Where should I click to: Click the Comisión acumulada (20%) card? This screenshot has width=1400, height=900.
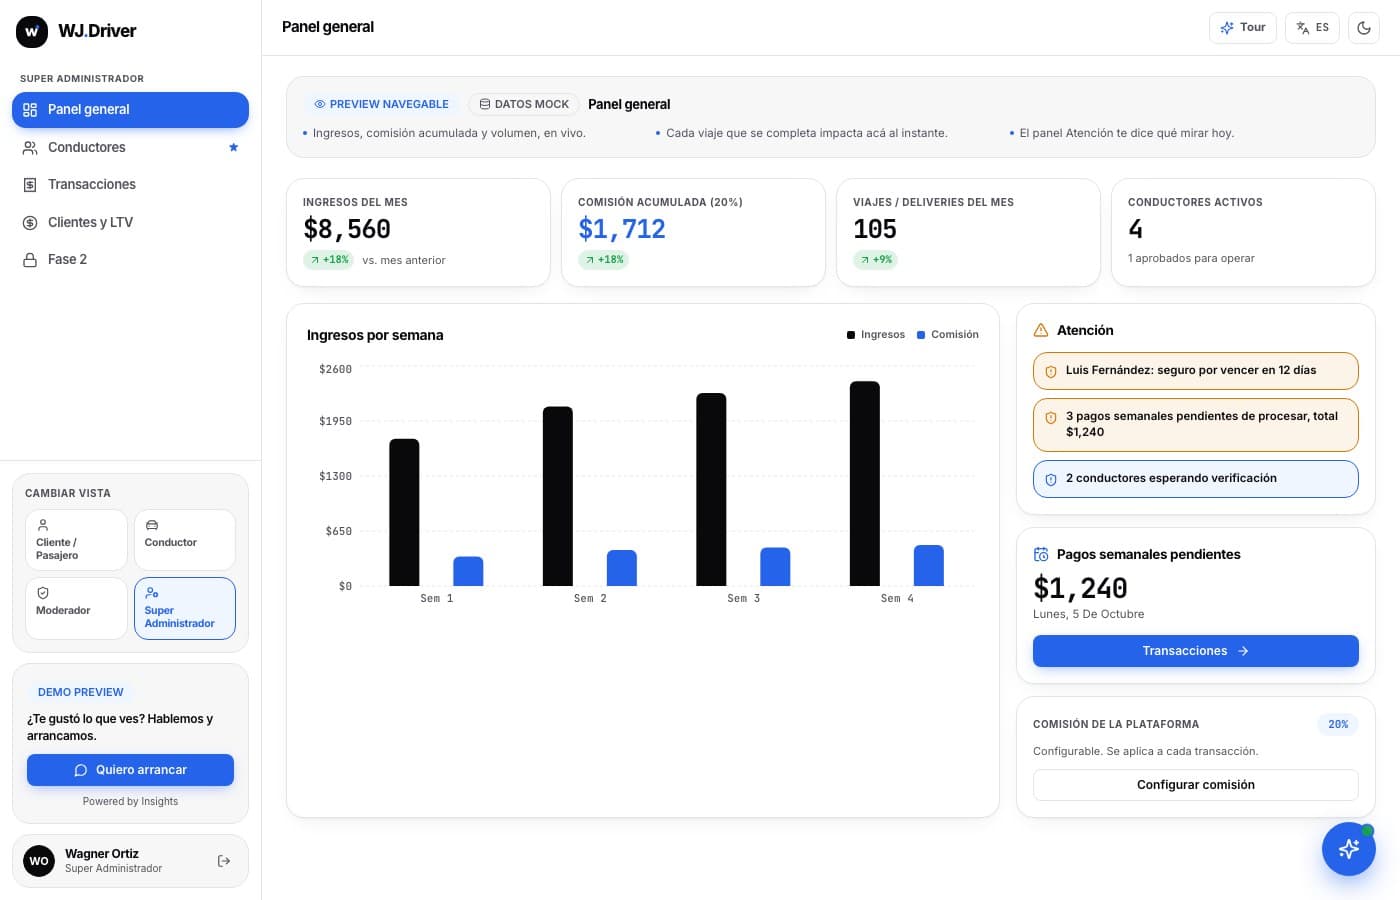pos(693,233)
